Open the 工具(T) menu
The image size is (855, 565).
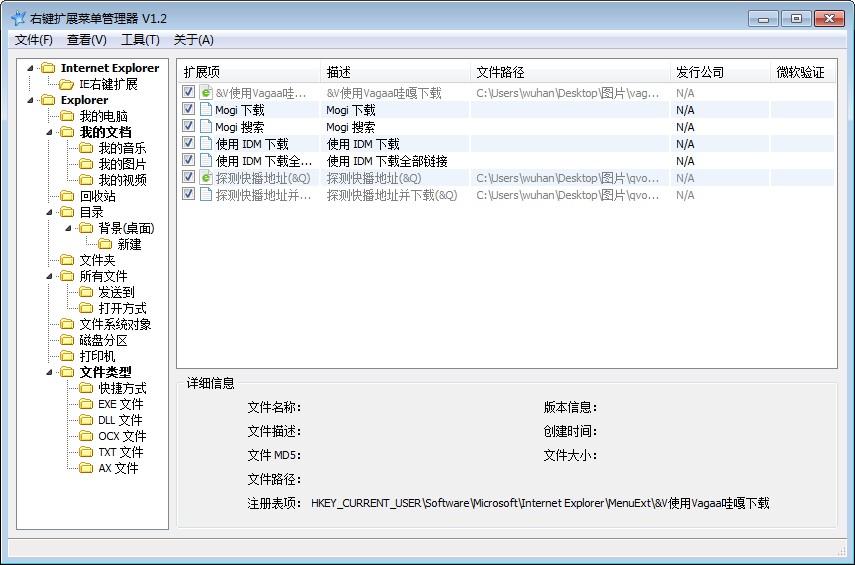pos(140,40)
